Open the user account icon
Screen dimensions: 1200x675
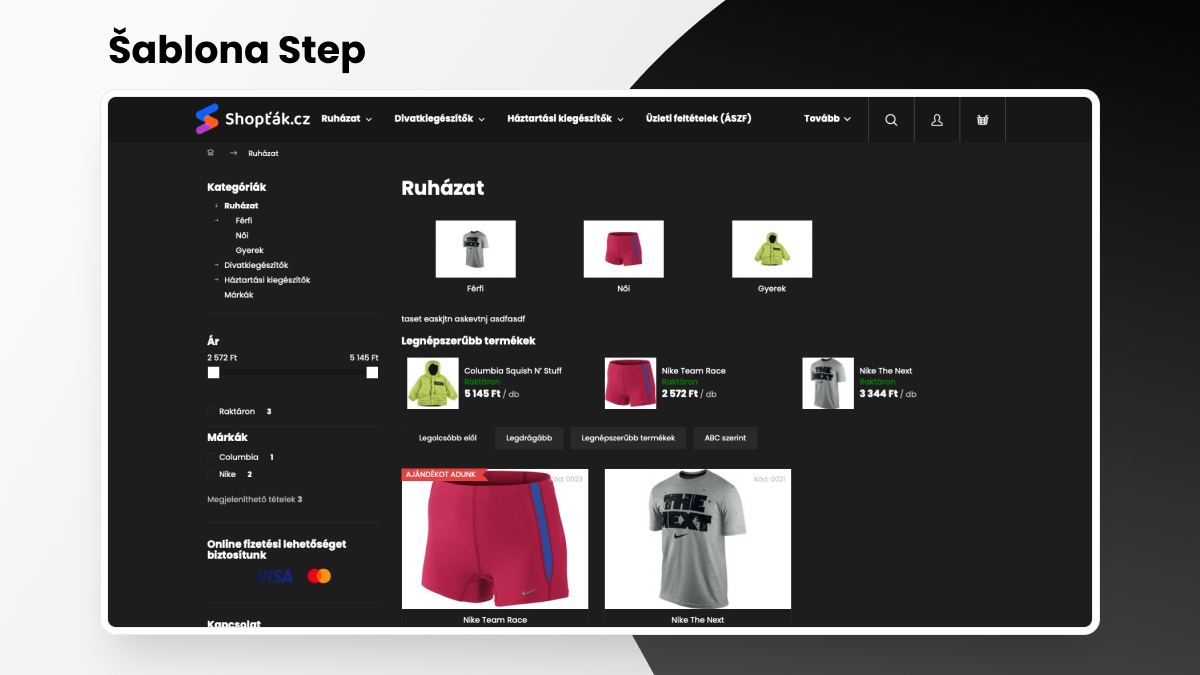[937, 119]
